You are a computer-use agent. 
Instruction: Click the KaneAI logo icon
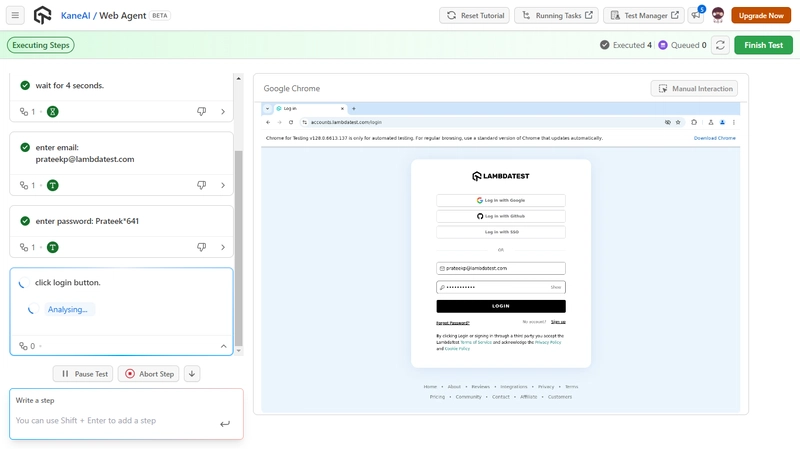tap(42, 15)
